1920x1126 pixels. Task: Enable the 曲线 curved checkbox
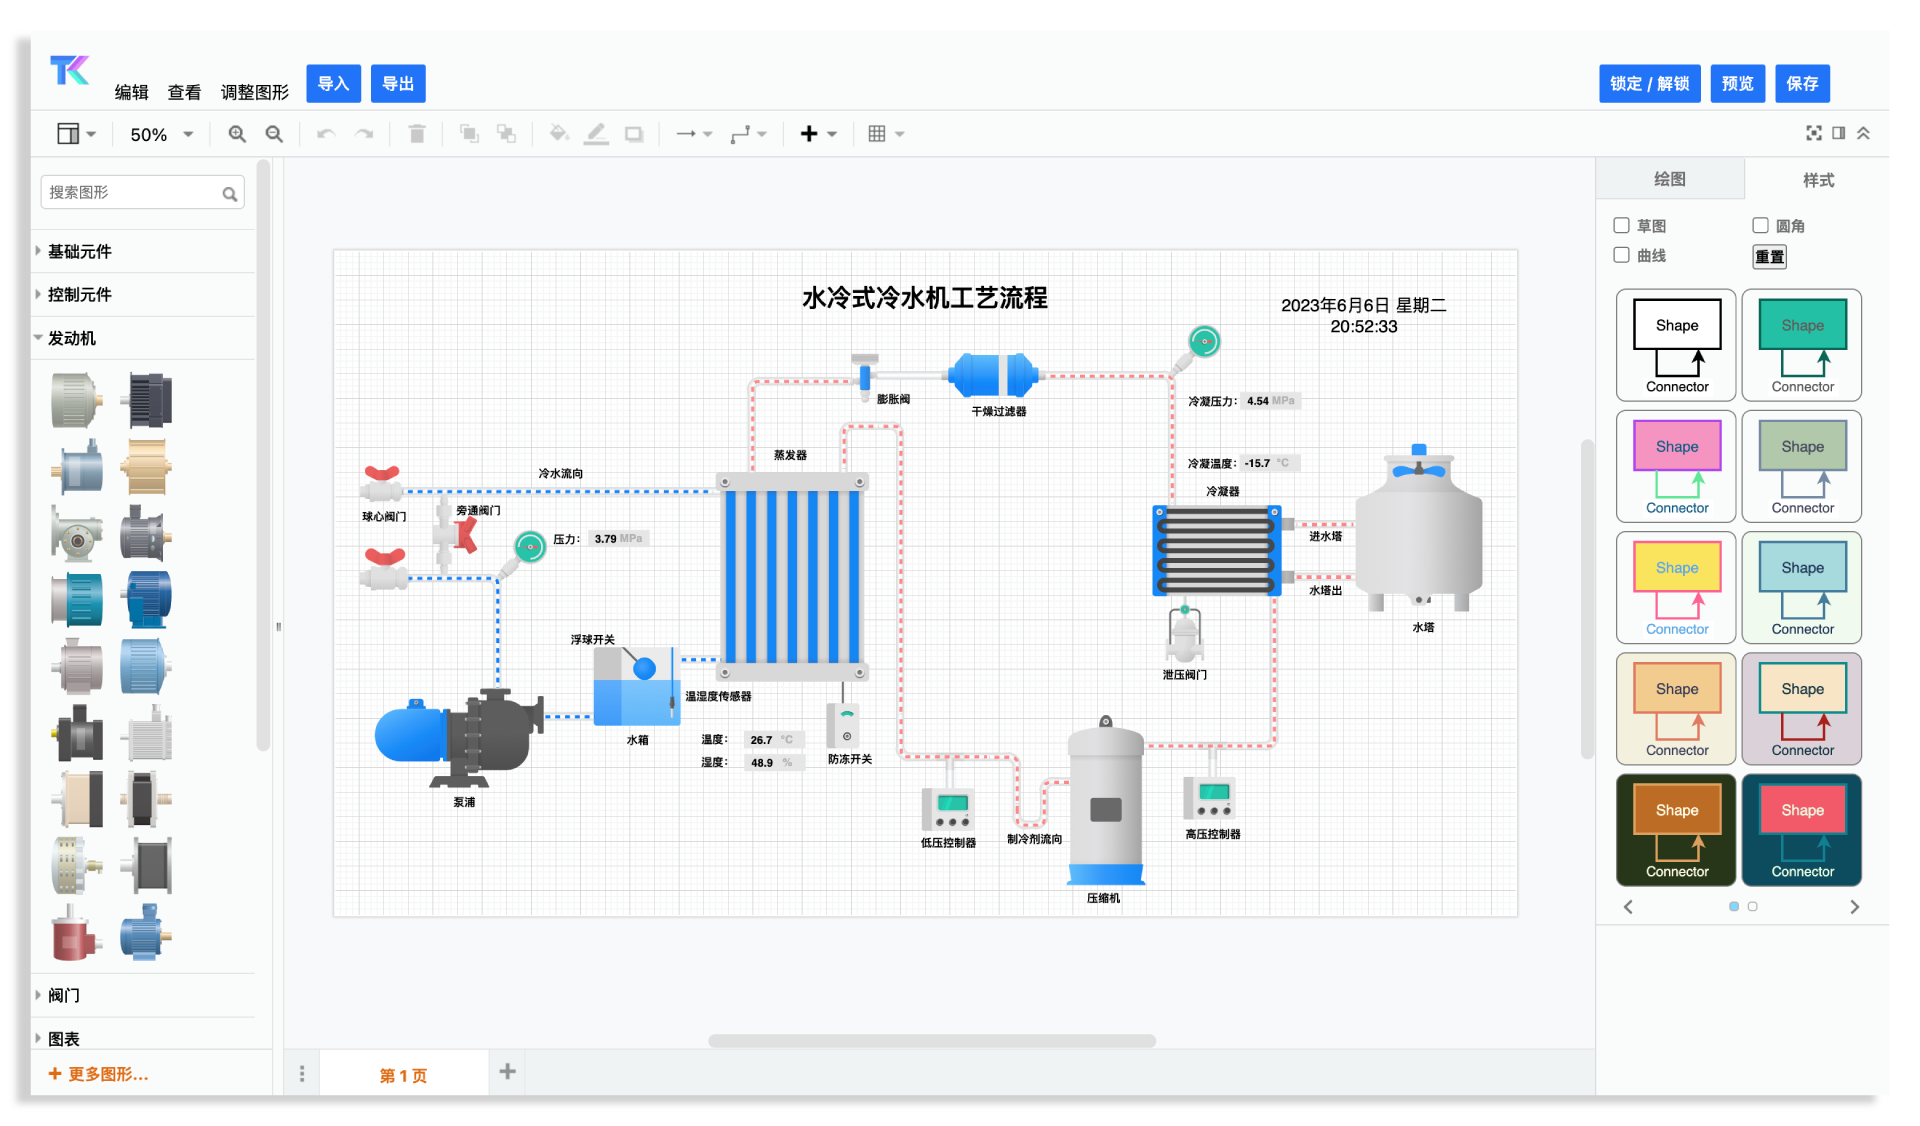tap(1622, 255)
